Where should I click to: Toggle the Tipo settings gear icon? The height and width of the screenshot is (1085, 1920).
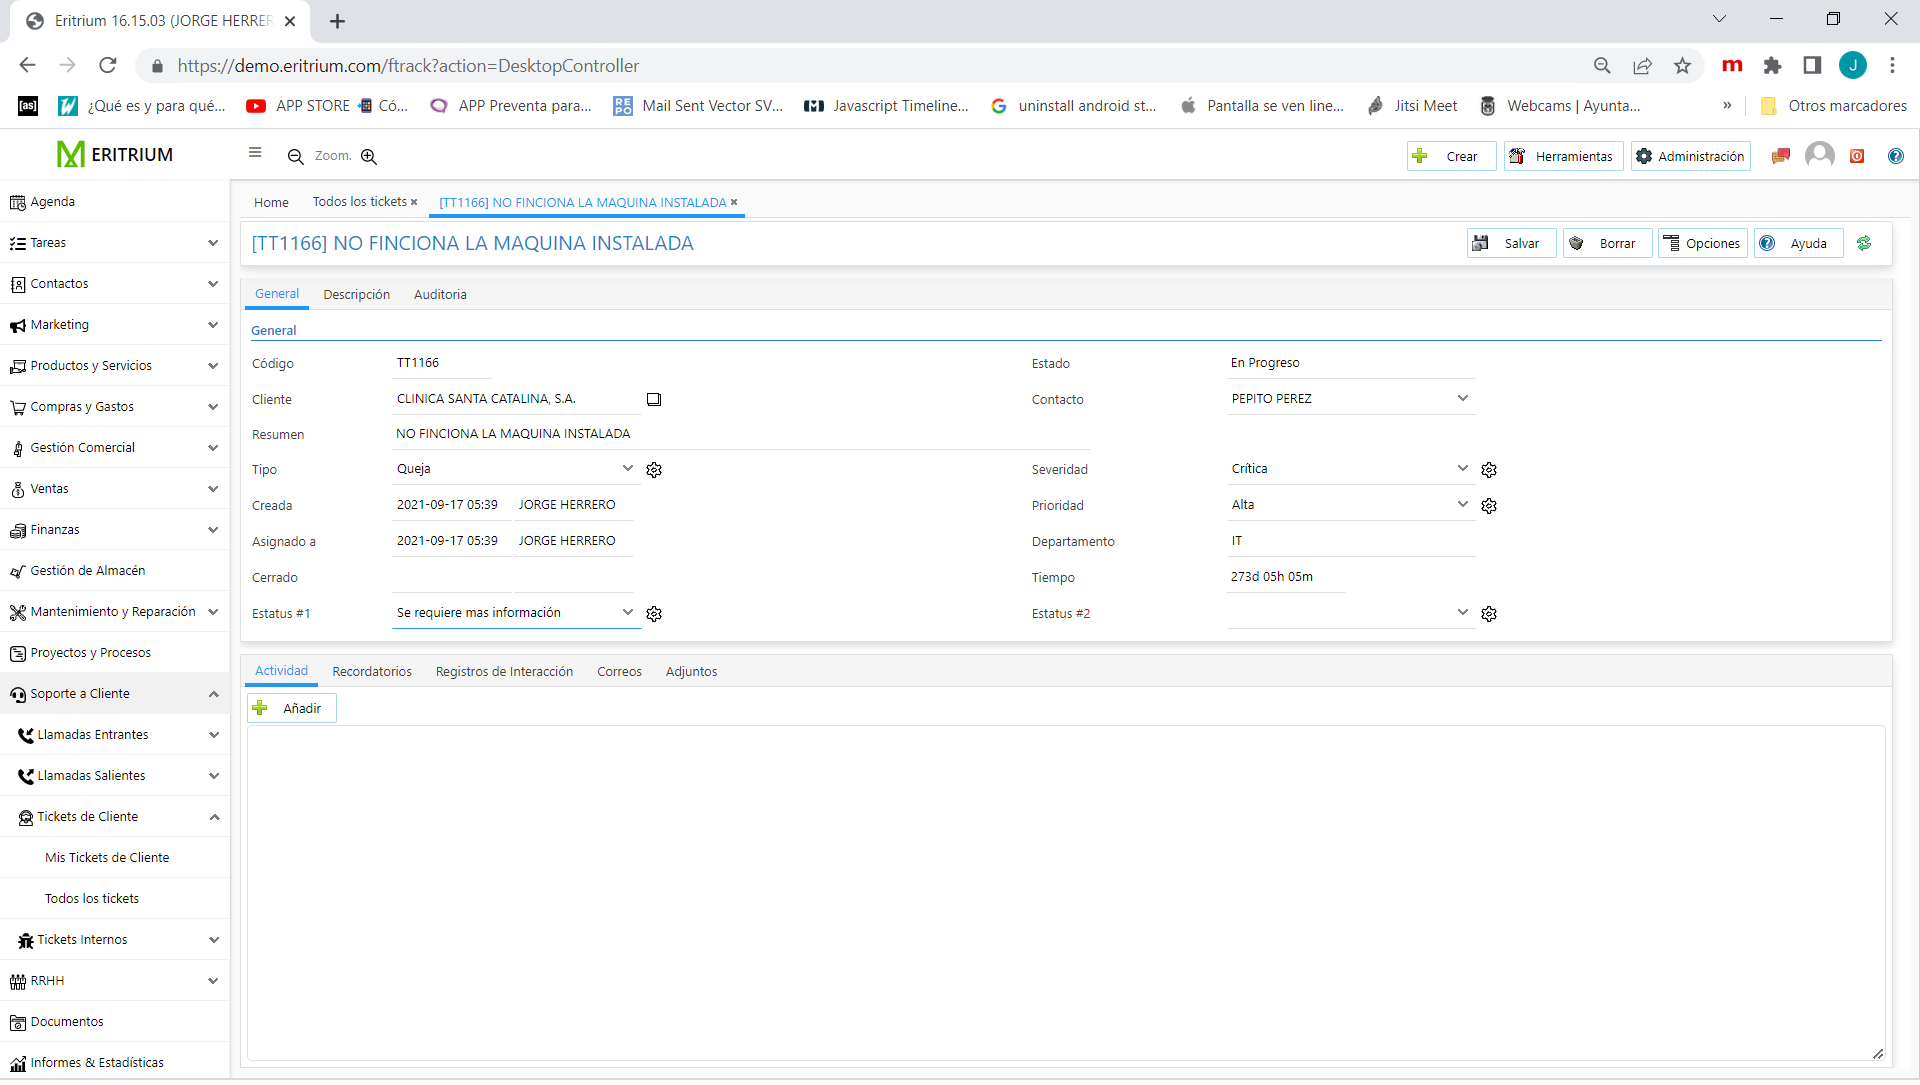tap(654, 469)
